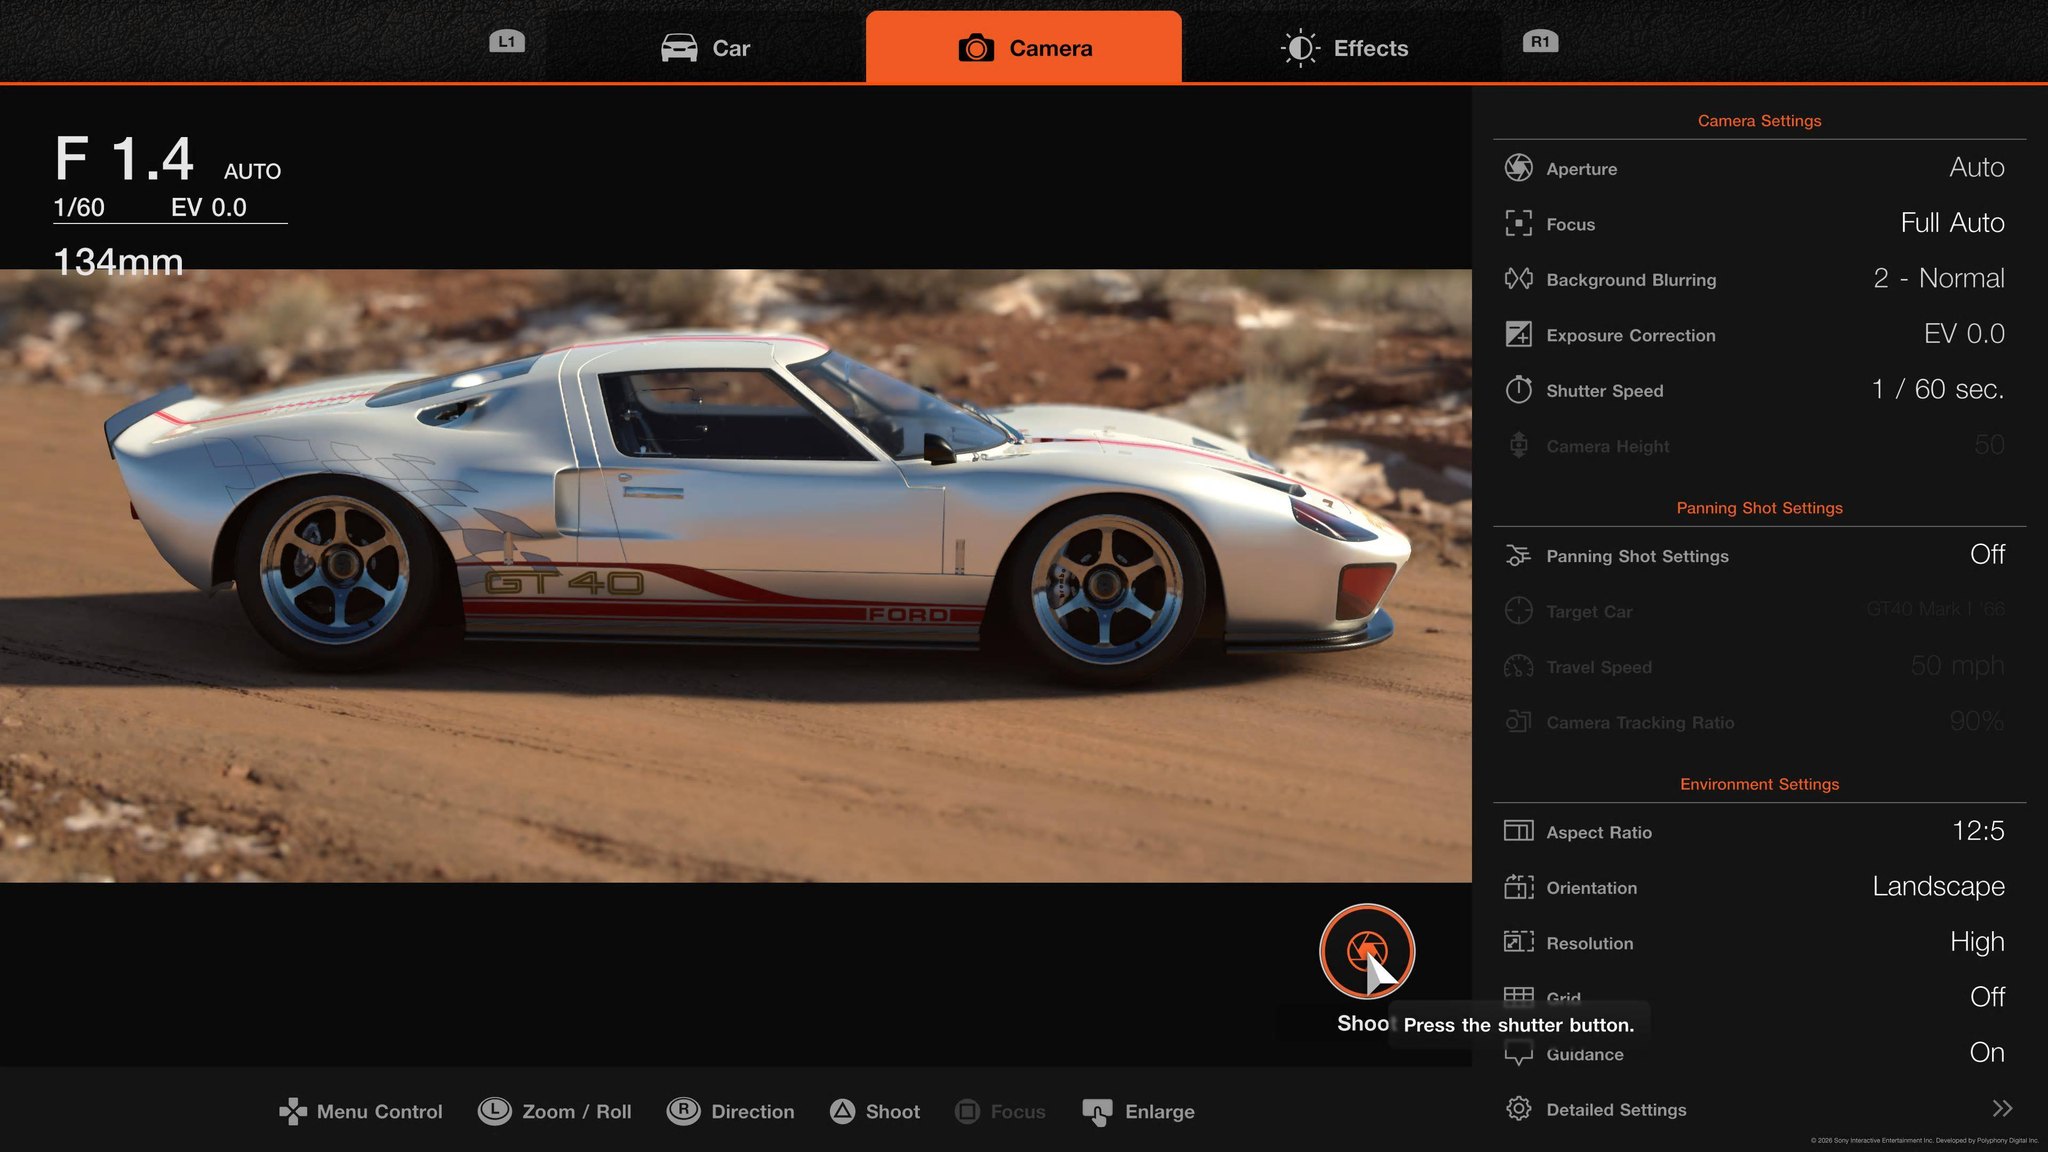Click the Camera Settings section heading
Screen dimensions: 2048x1152
(x=1759, y=121)
